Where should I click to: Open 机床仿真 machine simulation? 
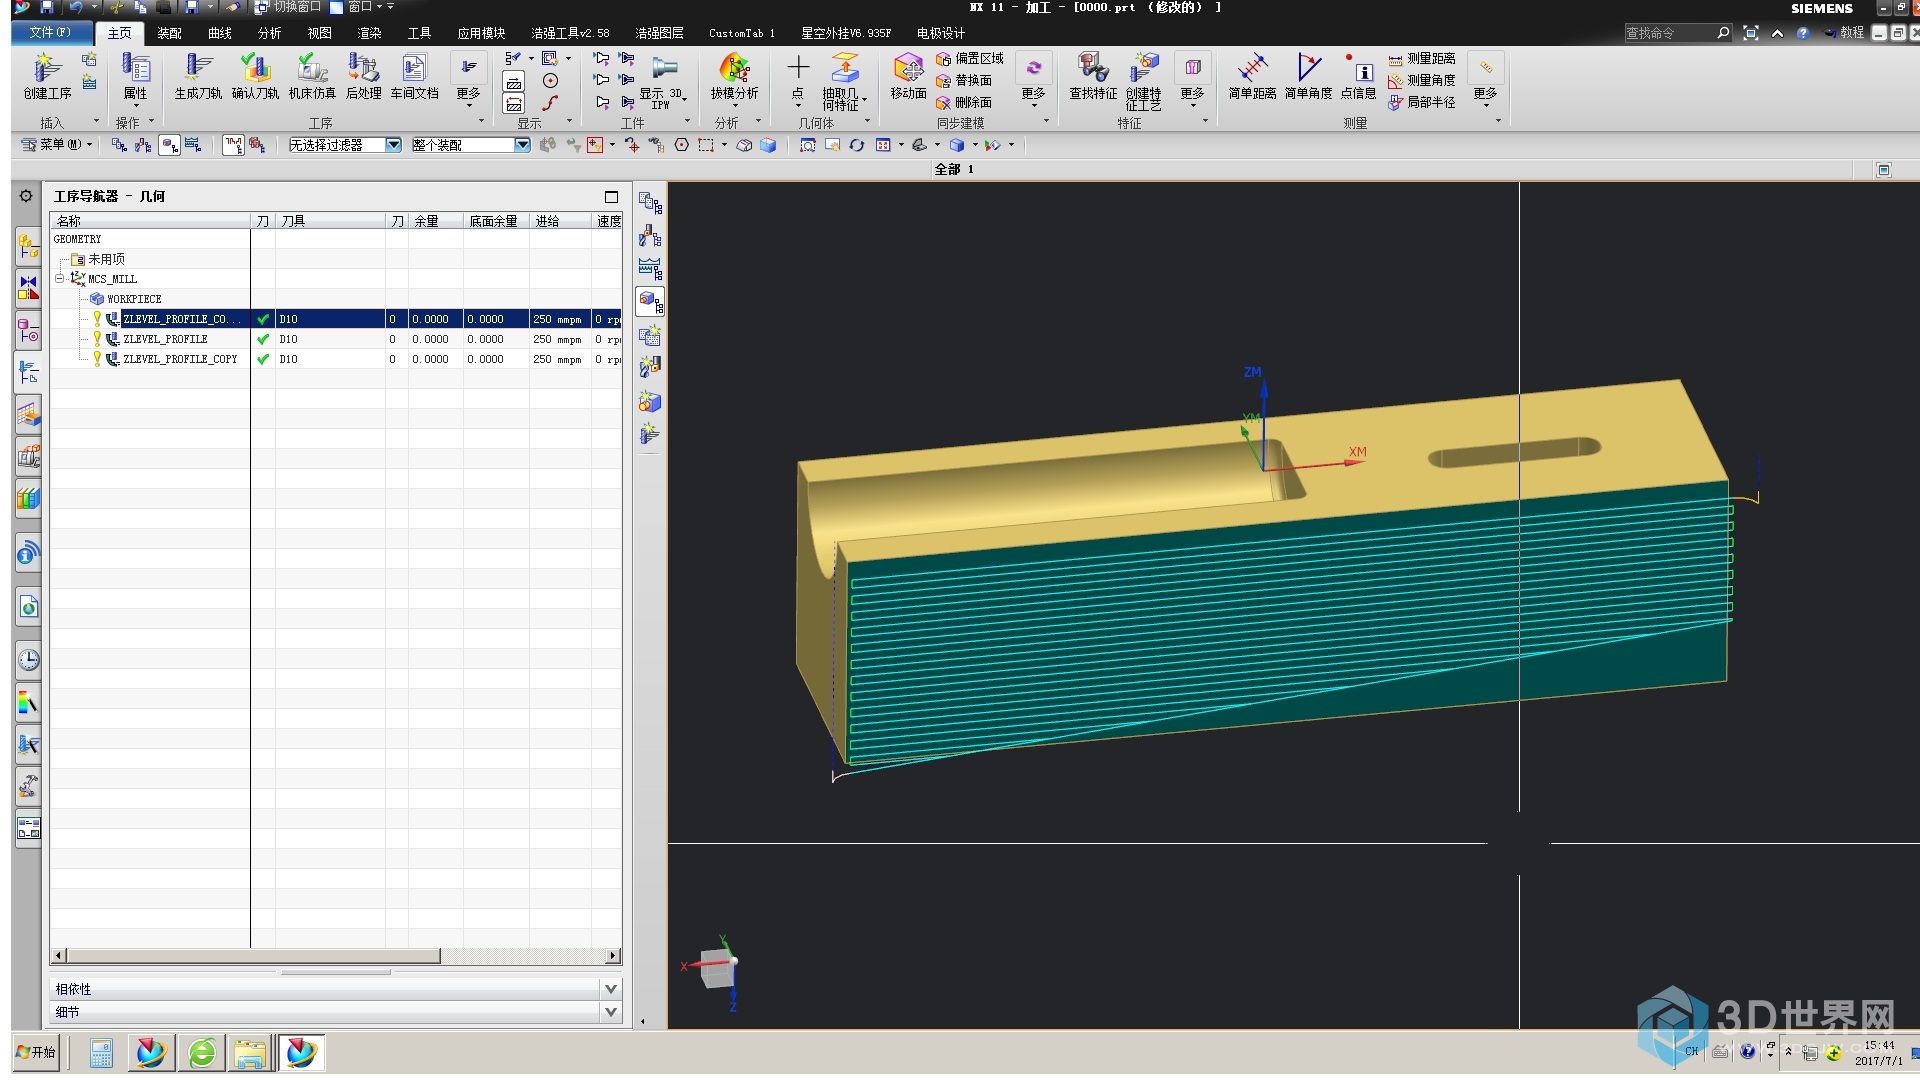[x=312, y=76]
